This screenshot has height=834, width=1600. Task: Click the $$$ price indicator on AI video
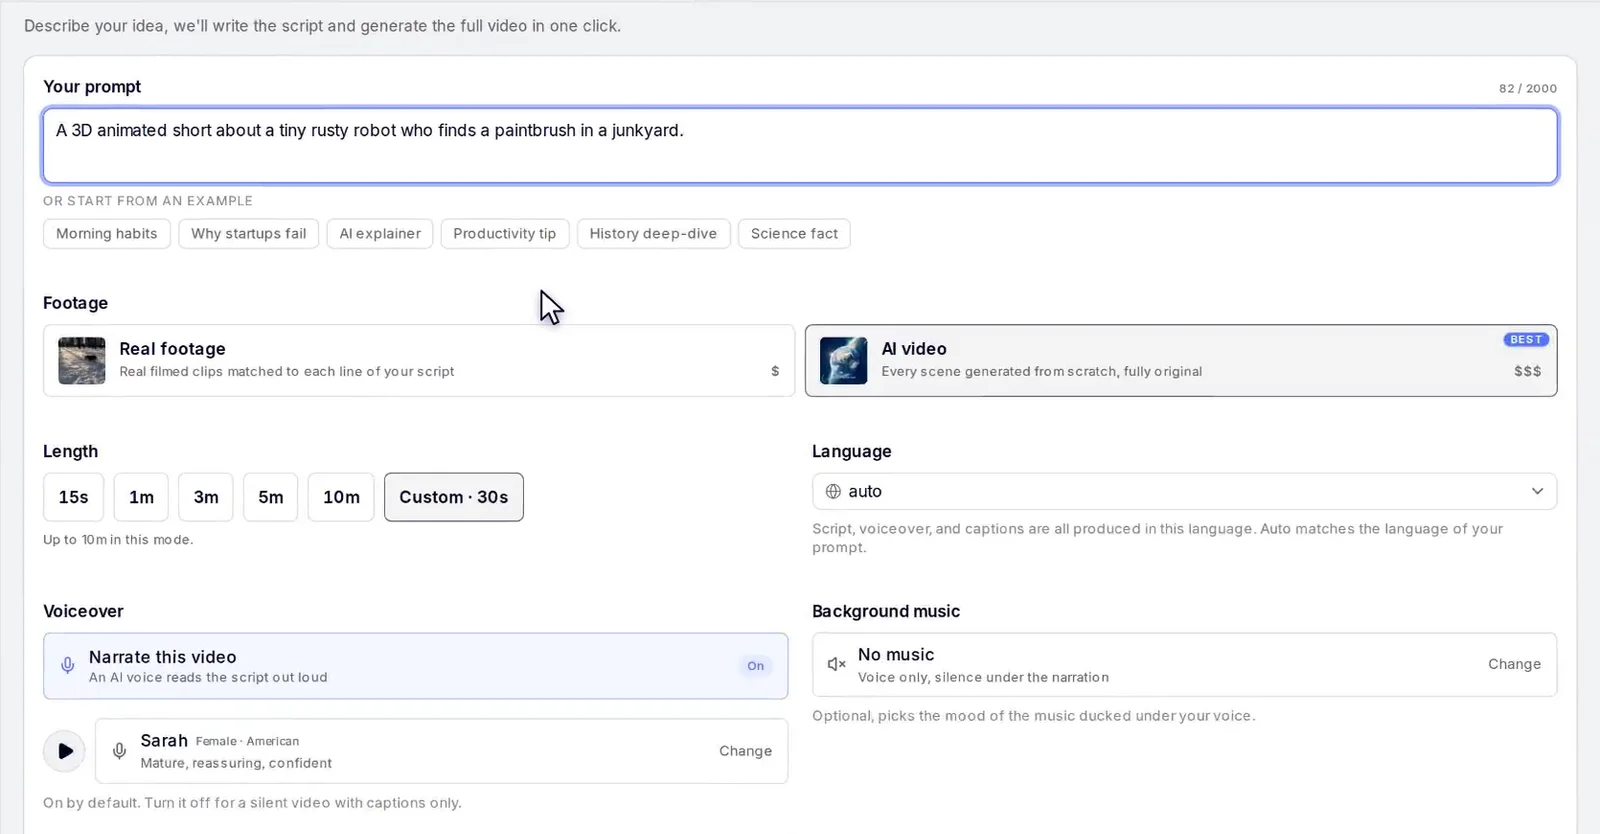(x=1527, y=371)
